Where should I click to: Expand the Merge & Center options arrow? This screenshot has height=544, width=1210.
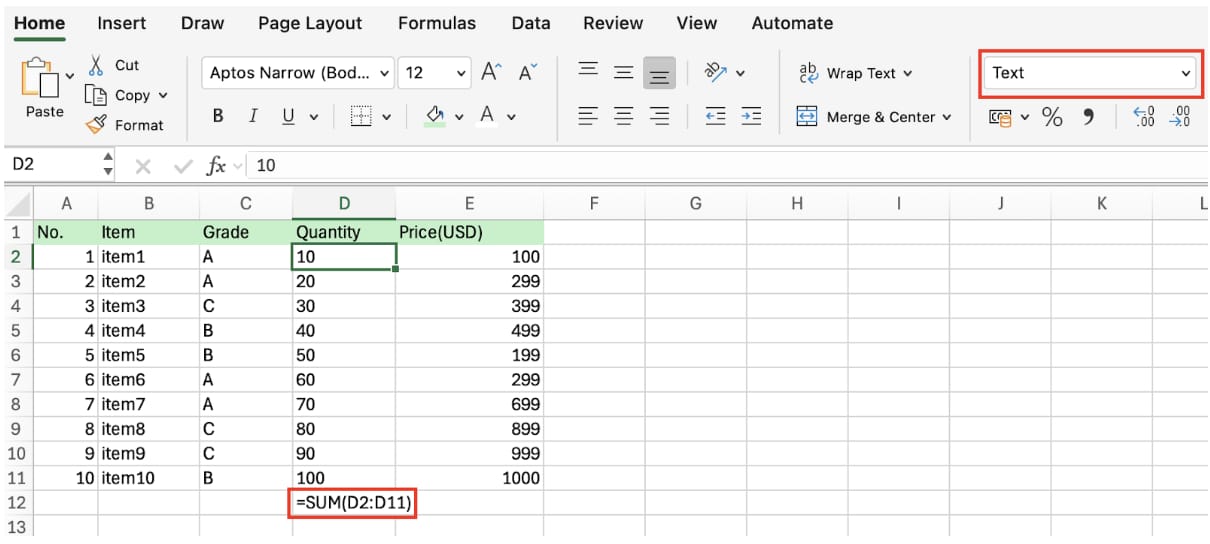pos(946,117)
